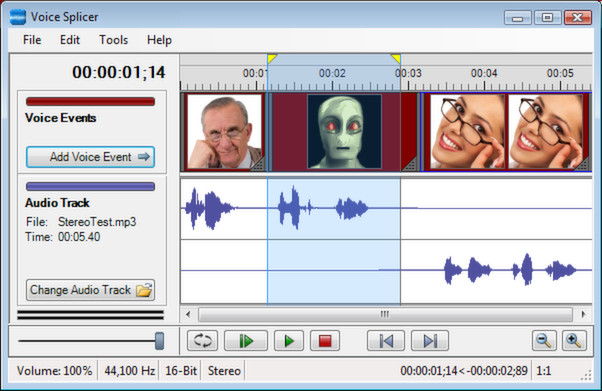This screenshot has height=391, width=602.
Task: Open the Edit menu
Action: [x=69, y=40]
